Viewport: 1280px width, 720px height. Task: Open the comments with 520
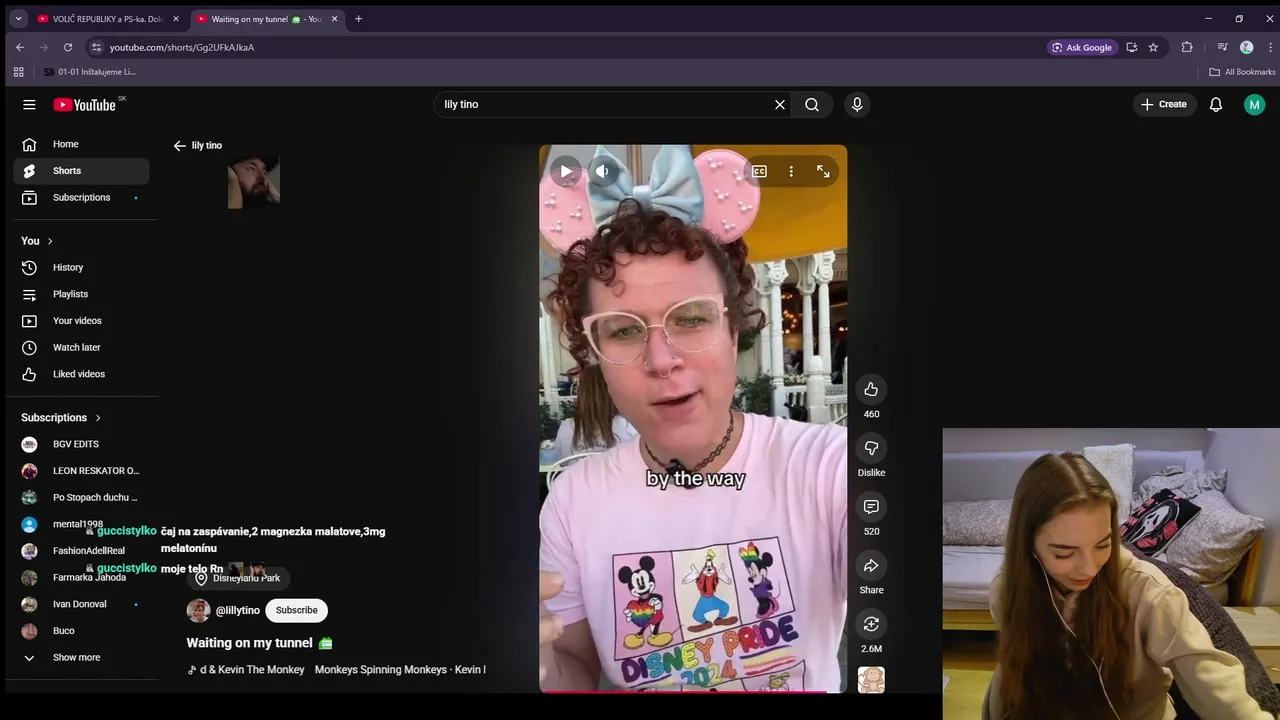(871, 507)
